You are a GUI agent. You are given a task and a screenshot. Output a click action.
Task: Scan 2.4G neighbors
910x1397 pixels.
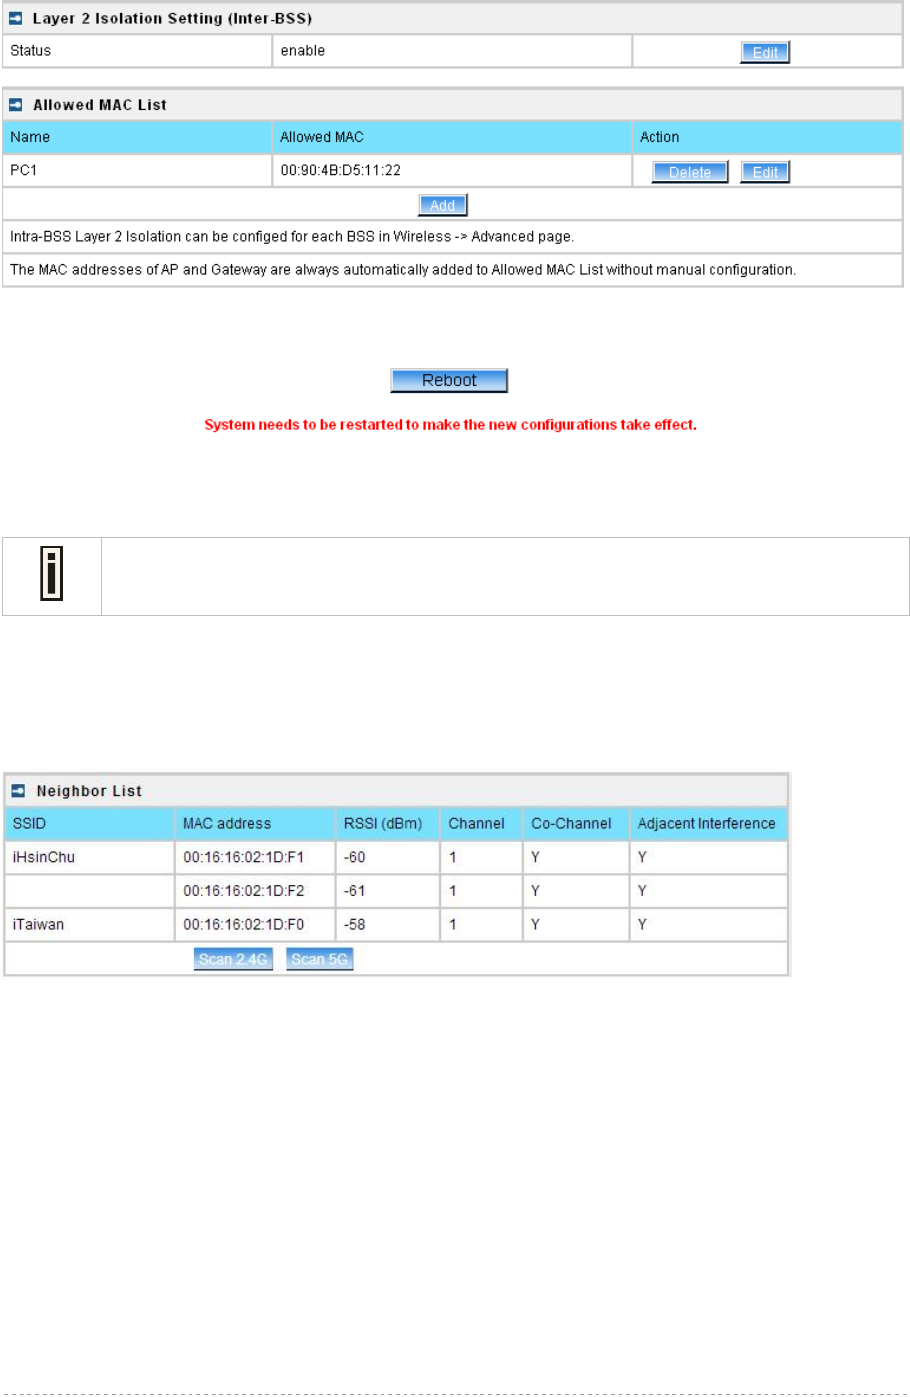[x=233, y=959]
